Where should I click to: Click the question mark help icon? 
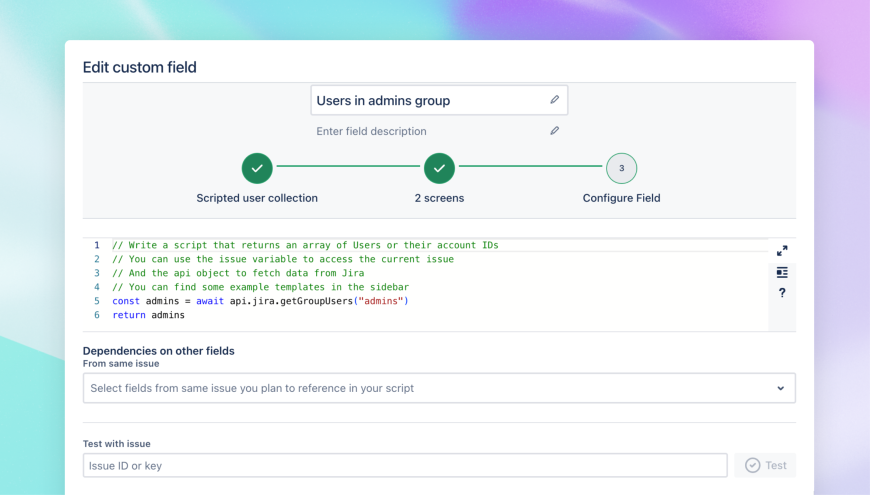(782, 293)
